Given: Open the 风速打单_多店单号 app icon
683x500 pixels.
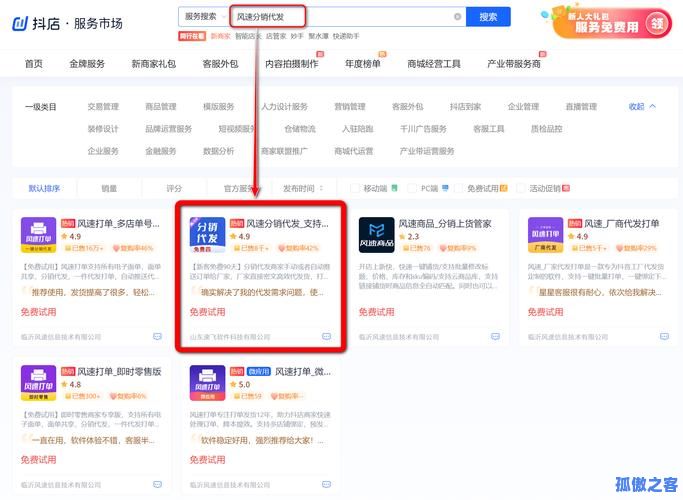Looking at the screenshot, I should click(38, 235).
